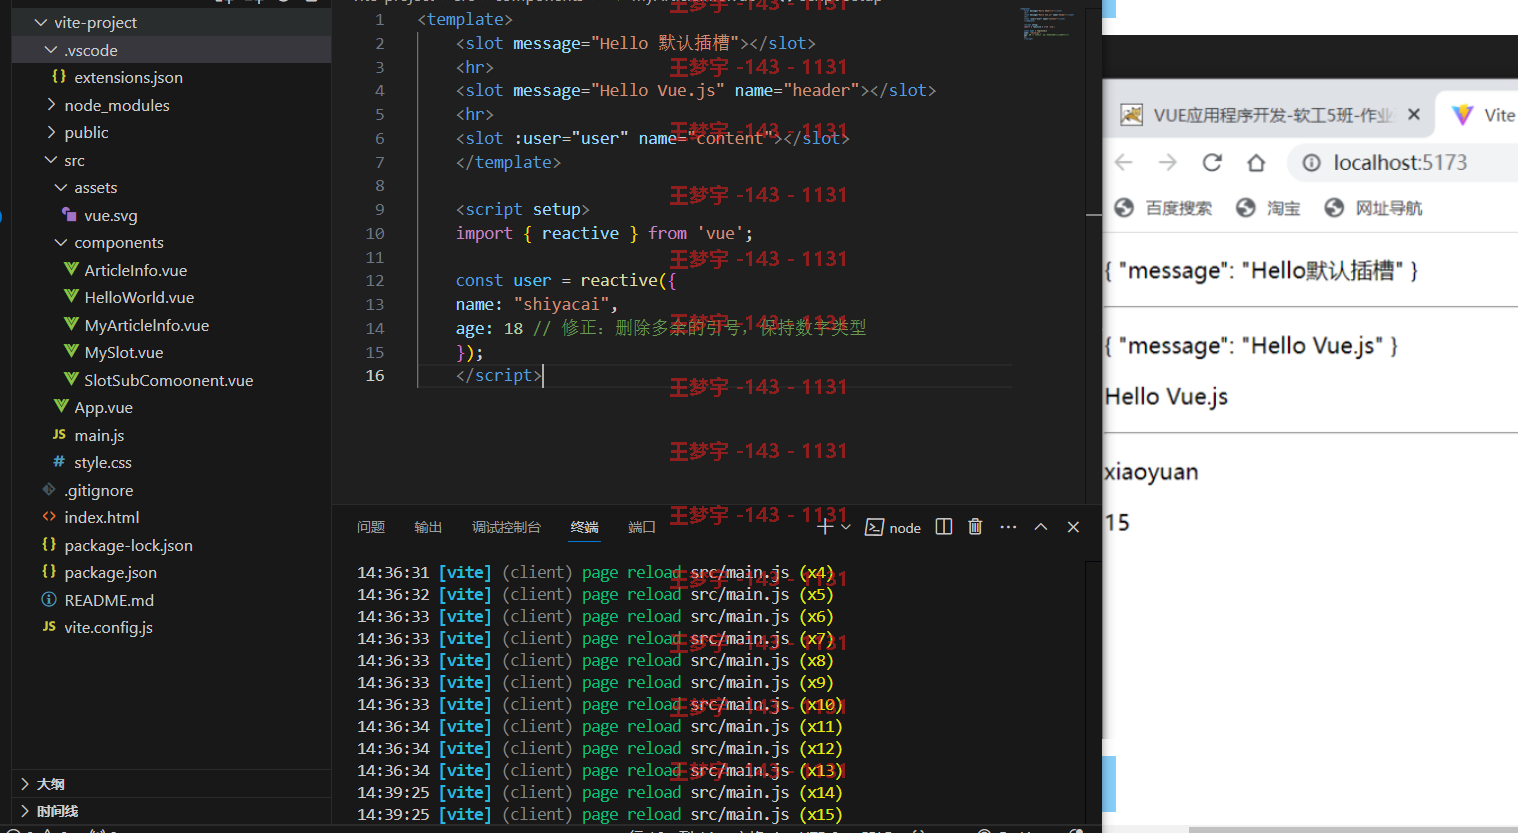Select the 终端 terminal tab
1518x833 pixels.
pyautogui.click(x=584, y=527)
